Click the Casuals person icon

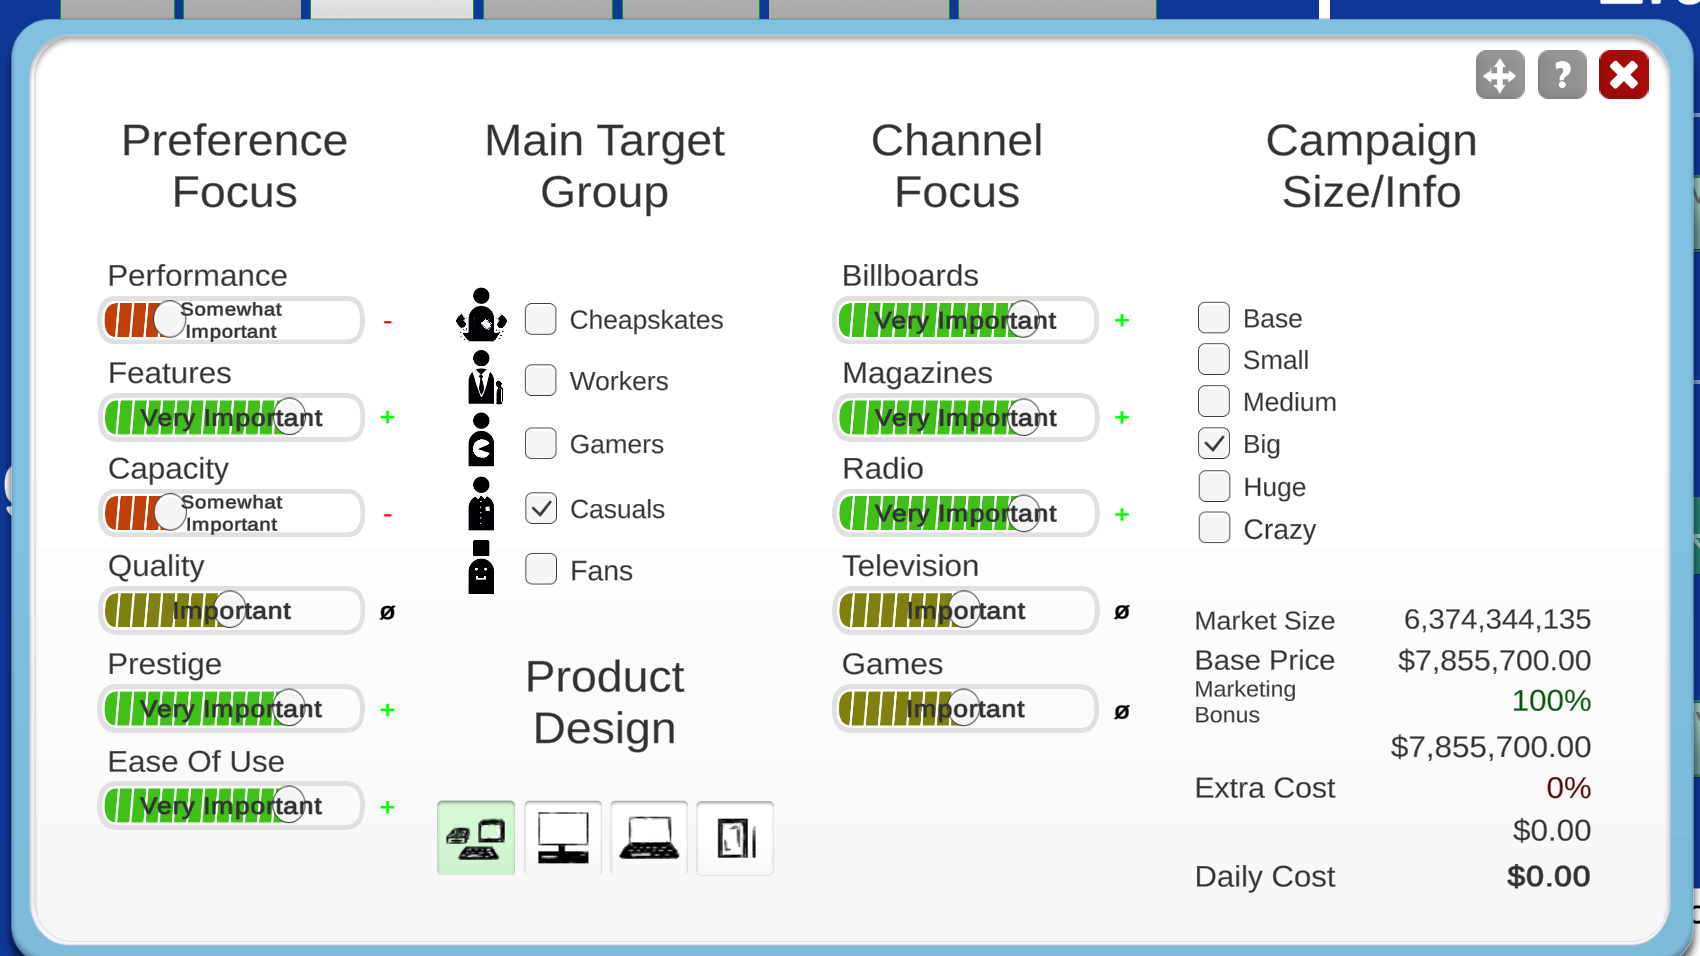(x=481, y=504)
